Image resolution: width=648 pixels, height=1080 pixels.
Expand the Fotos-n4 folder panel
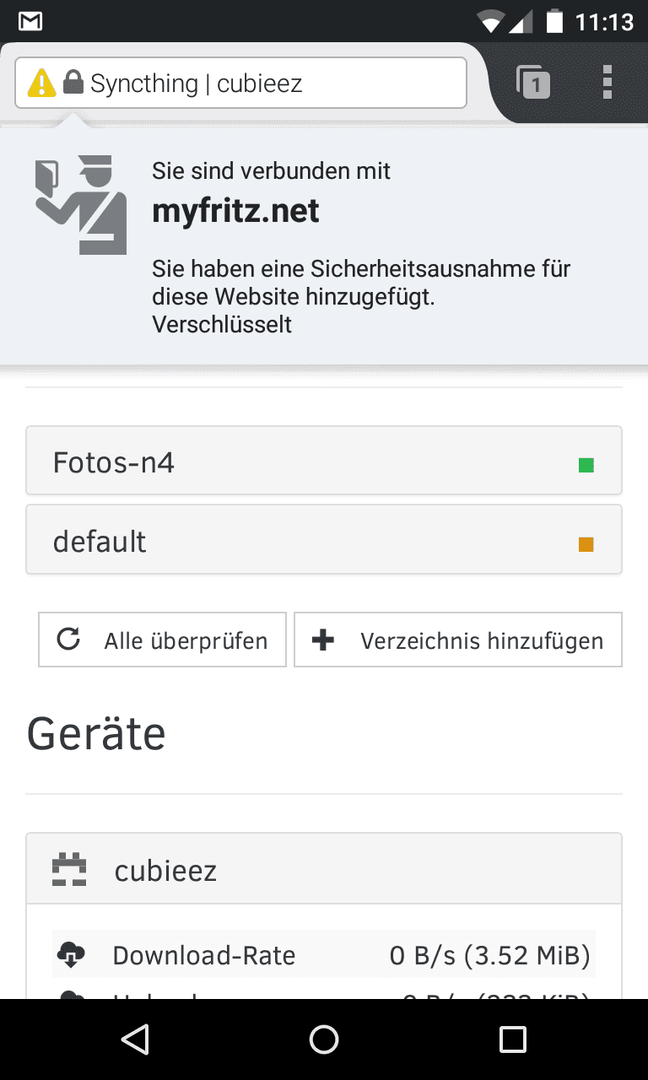pyautogui.click(x=324, y=460)
